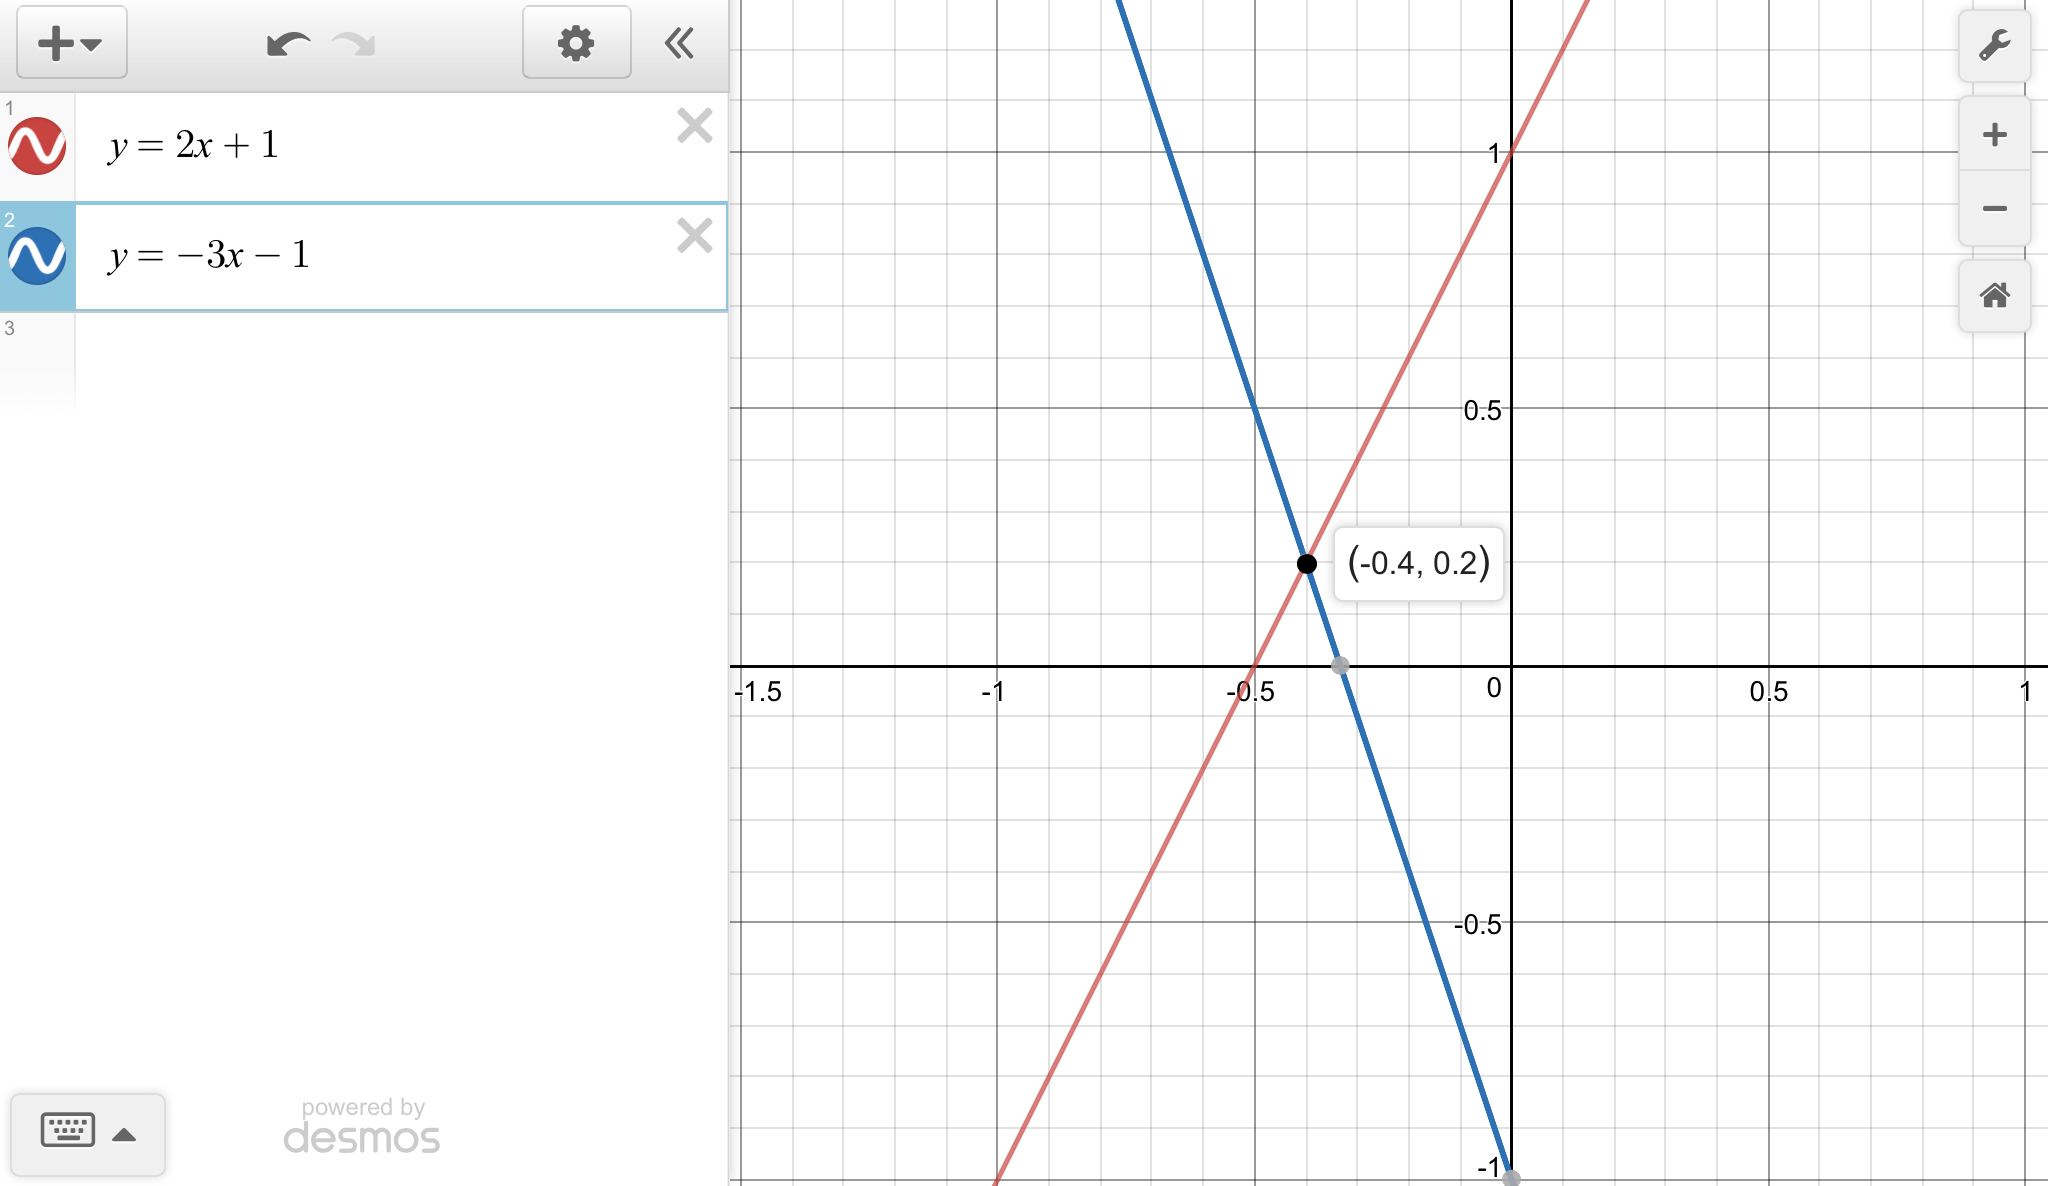
Task: Reset to default viewport with home
Action: [1994, 296]
